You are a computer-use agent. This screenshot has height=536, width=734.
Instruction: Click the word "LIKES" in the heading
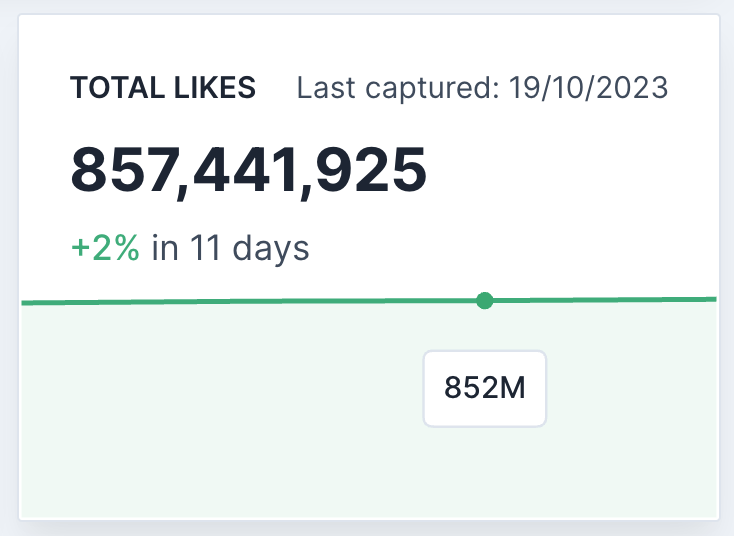[x=214, y=88]
